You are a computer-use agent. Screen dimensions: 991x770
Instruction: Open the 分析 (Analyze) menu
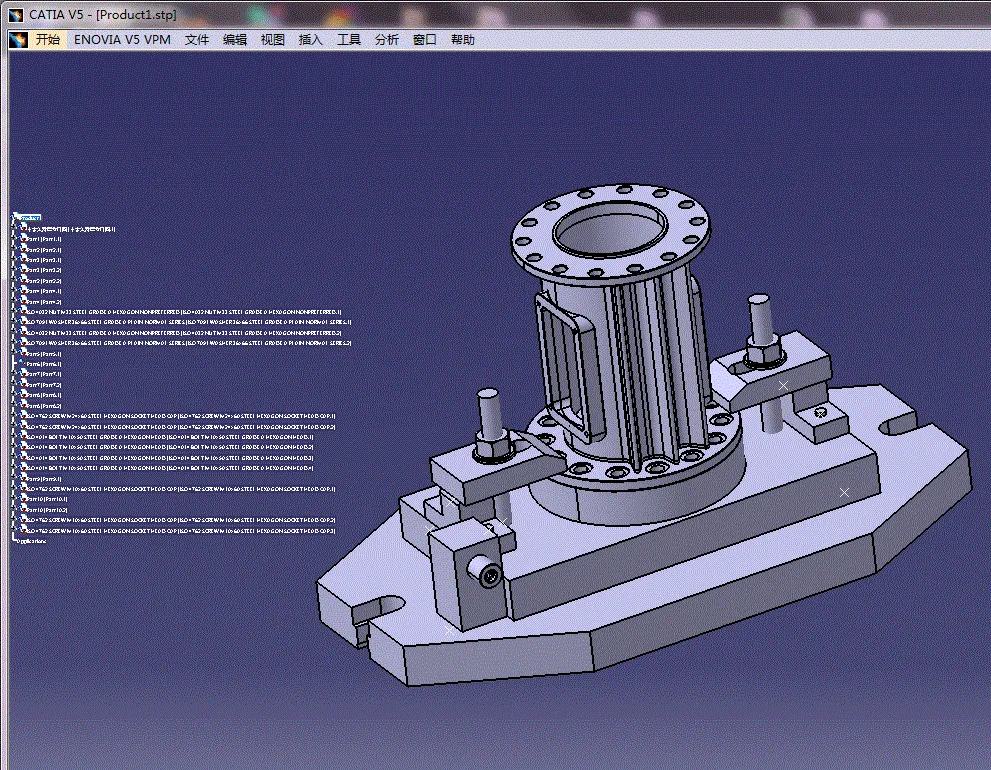pos(386,40)
